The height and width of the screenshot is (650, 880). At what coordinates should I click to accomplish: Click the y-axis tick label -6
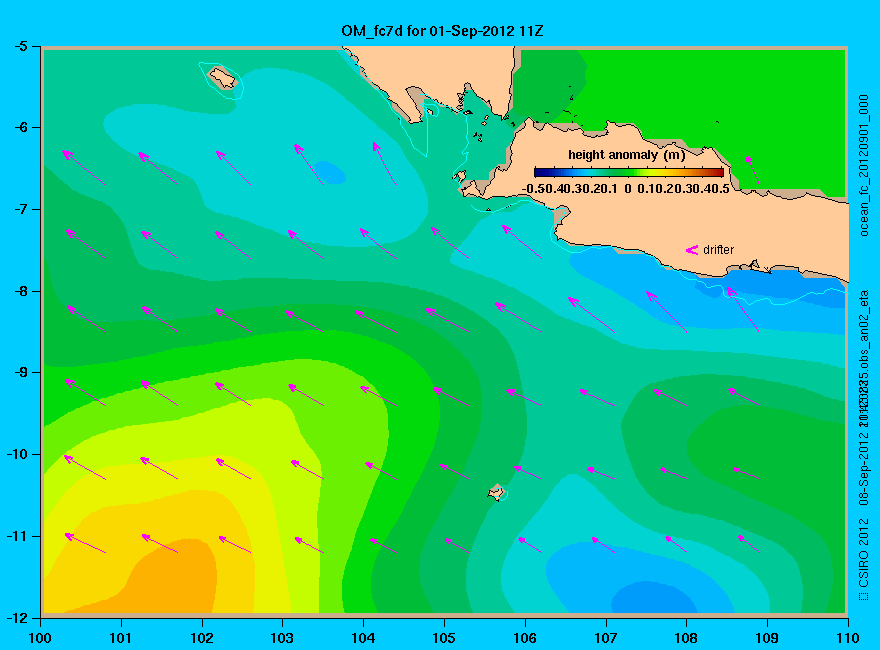20,127
